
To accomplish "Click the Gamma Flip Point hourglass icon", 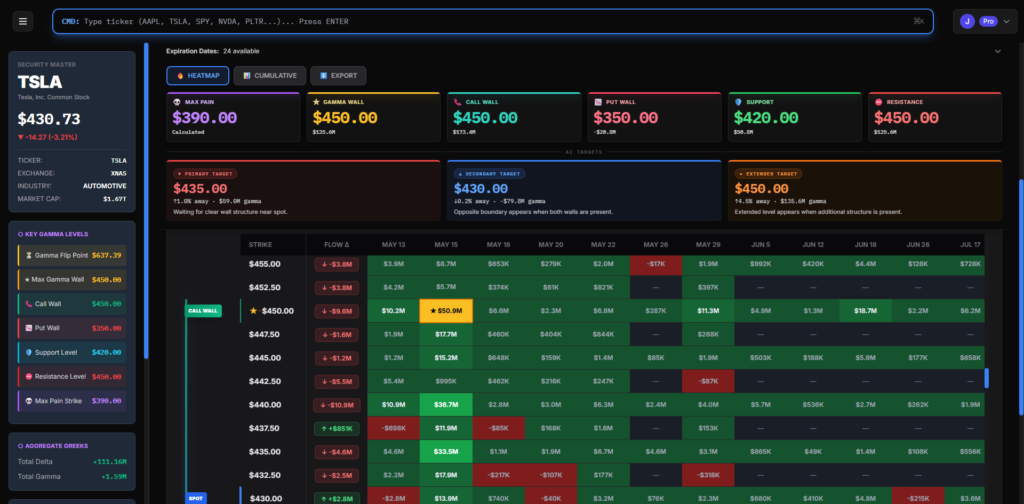I will (28, 255).
